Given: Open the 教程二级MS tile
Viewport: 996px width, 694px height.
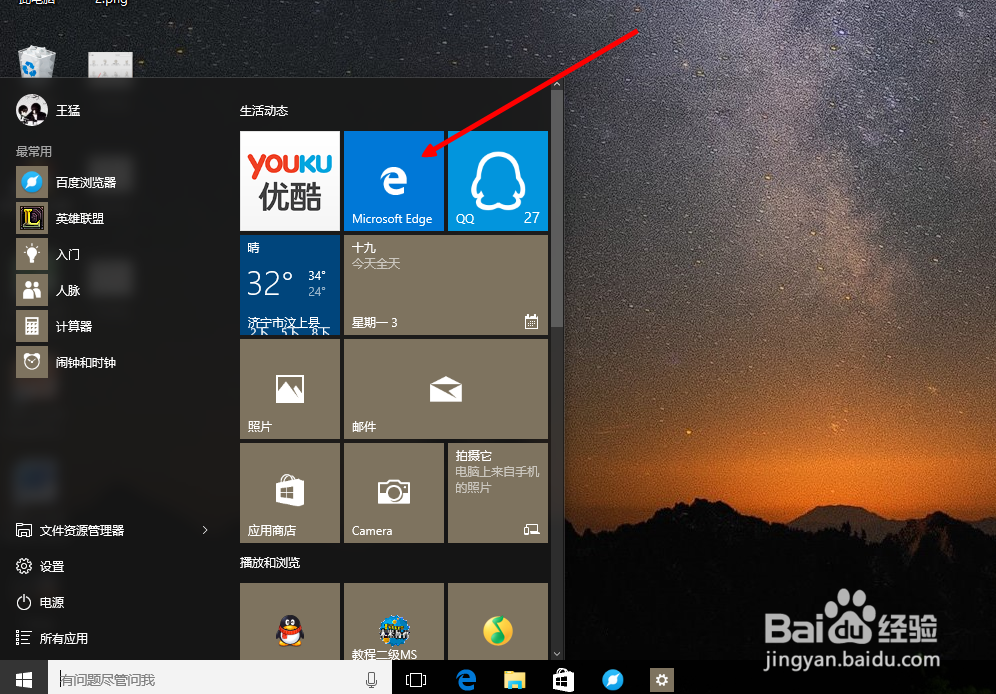Looking at the screenshot, I should click(x=394, y=622).
